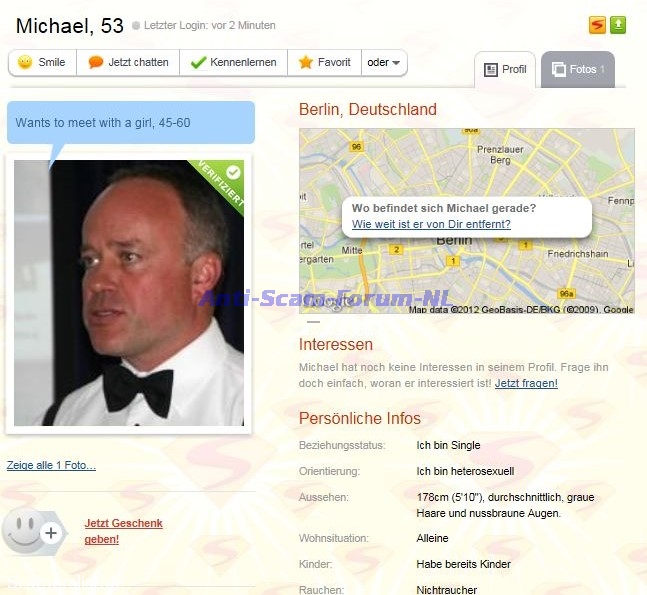
Task: Click Jetzt Geschenk geben link
Action: click(123, 531)
